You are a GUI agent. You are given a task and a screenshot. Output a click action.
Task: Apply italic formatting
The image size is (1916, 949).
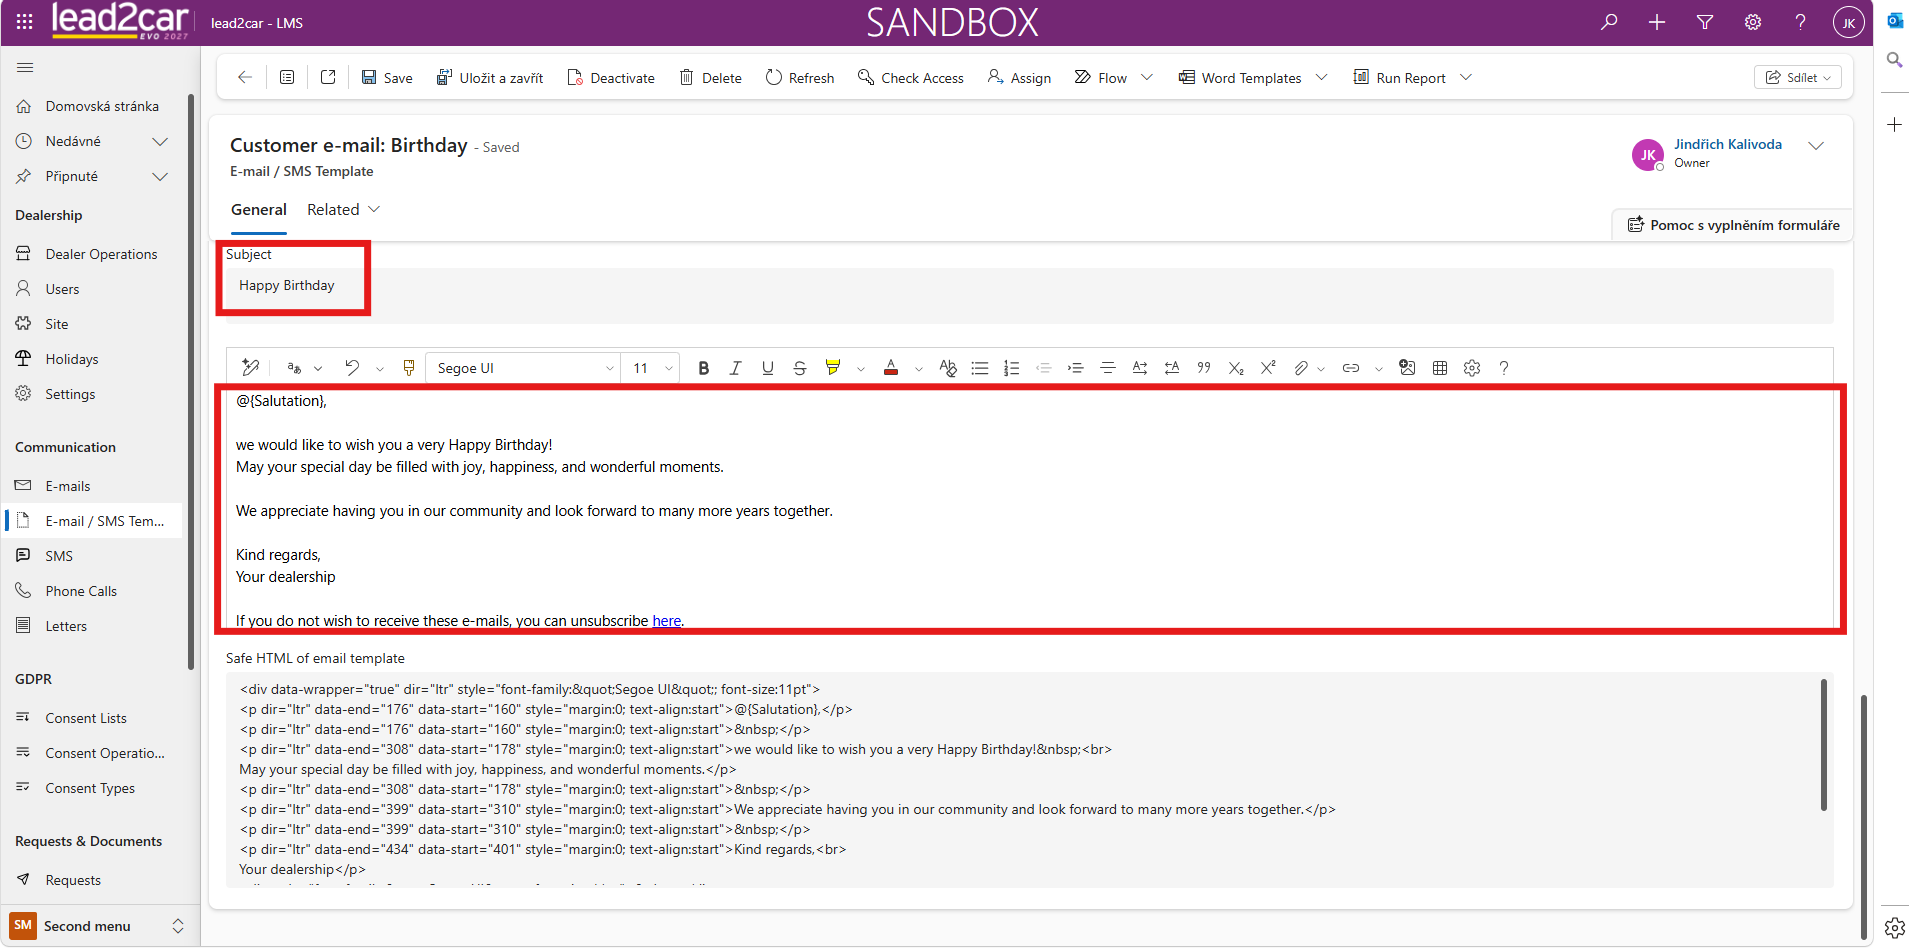click(x=736, y=368)
